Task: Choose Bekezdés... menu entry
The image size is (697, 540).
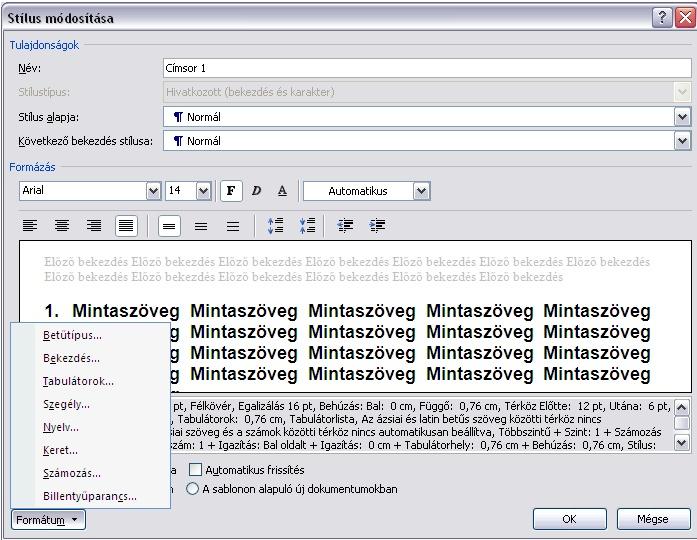Action: point(91,358)
